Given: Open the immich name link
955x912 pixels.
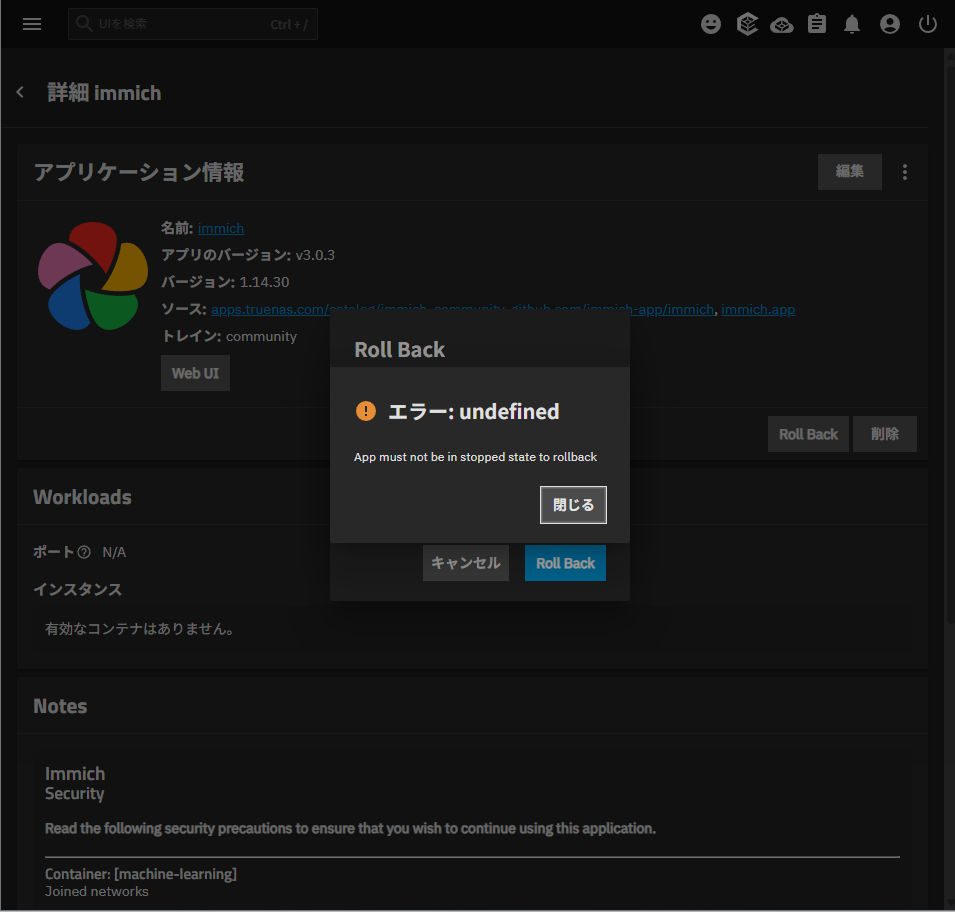Looking at the screenshot, I should pos(220,228).
